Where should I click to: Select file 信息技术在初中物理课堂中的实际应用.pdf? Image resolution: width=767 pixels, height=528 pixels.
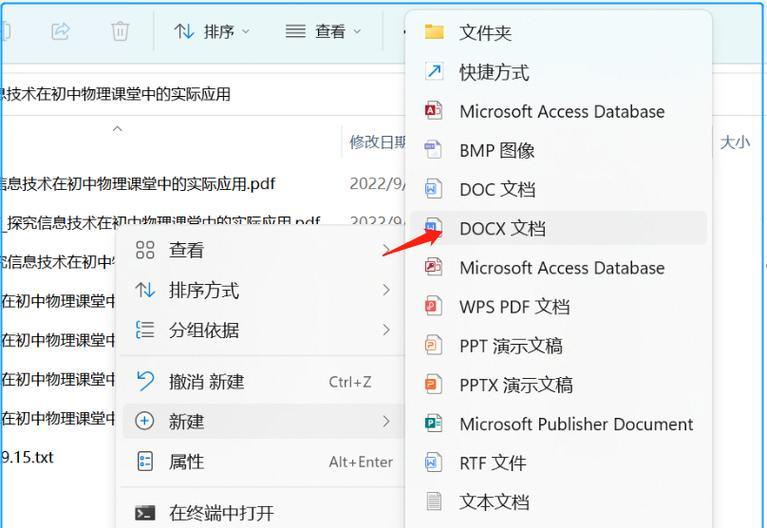click(137, 184)
